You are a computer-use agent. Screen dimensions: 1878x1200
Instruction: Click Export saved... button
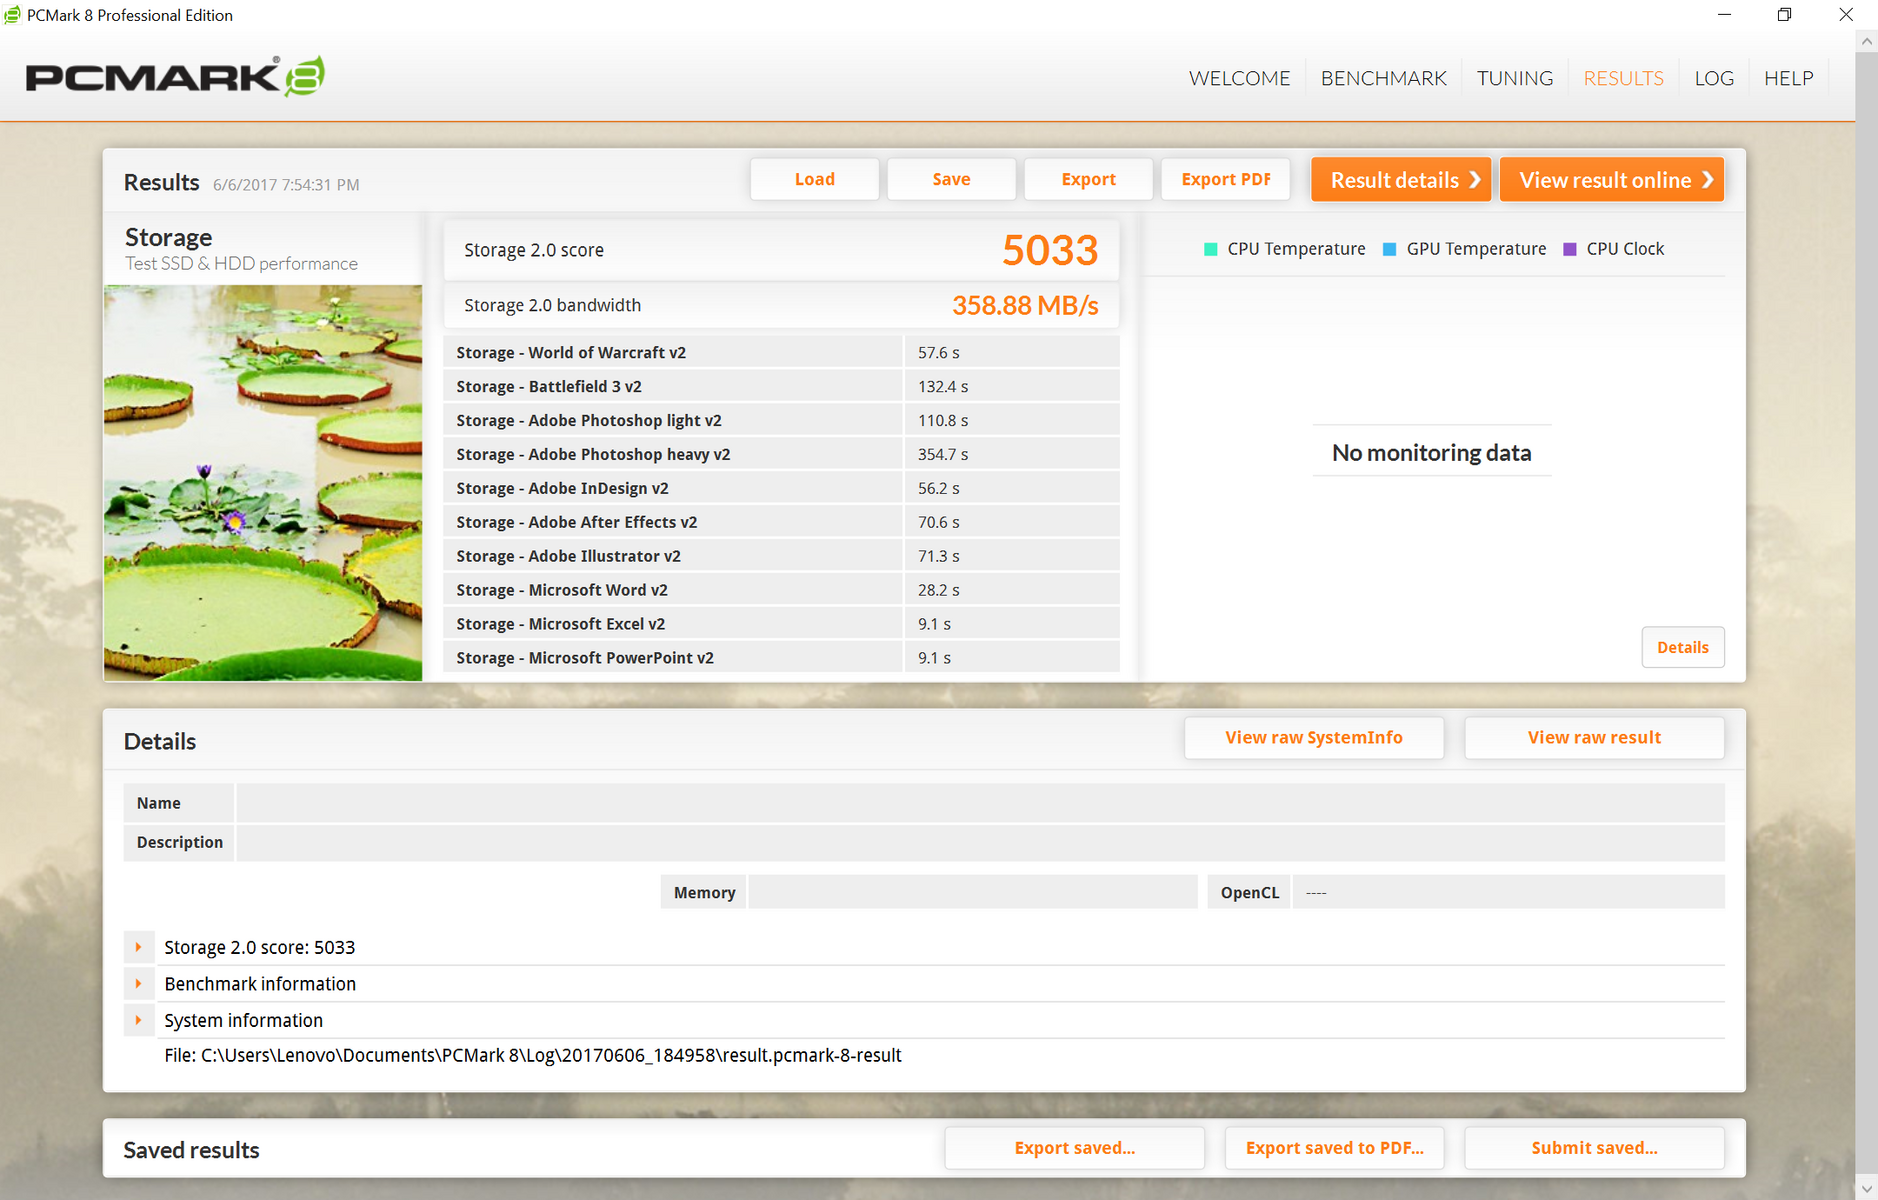(x=1075, y=1148)
